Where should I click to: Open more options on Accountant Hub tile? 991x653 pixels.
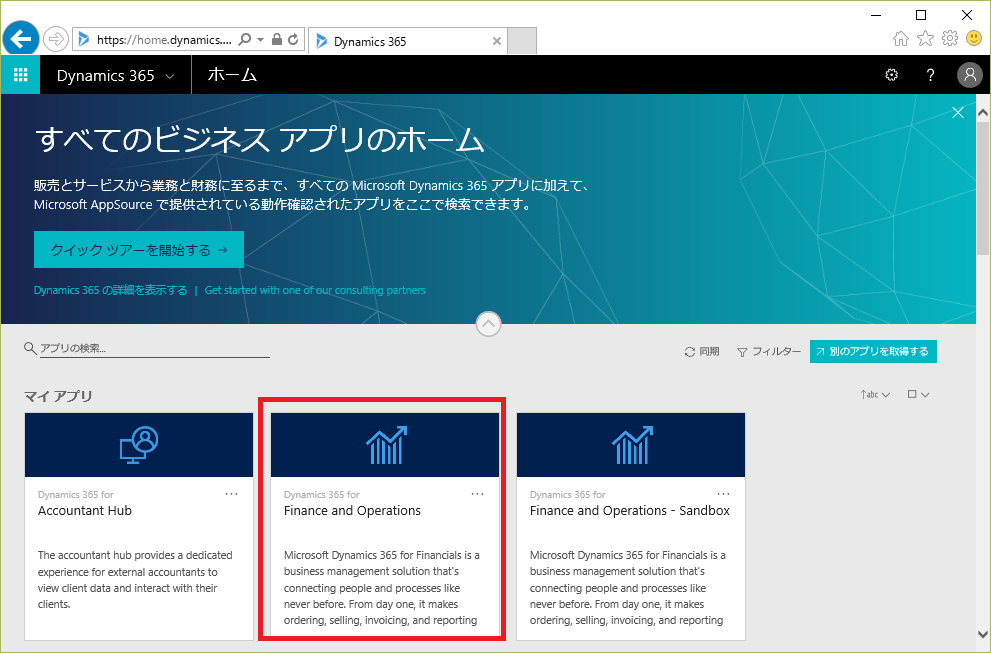pos(231,494)
